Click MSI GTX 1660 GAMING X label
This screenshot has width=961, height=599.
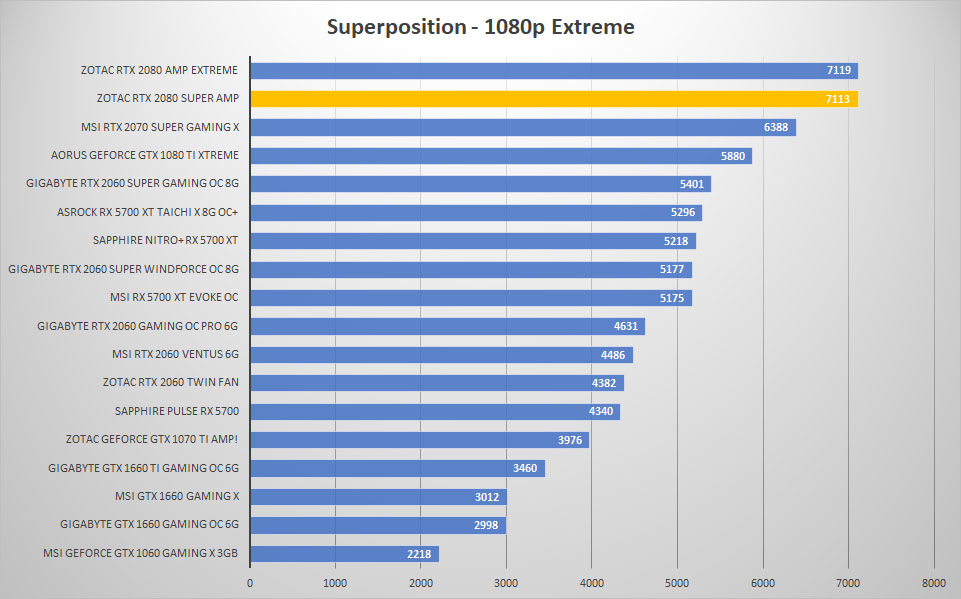tap(177, 496)
